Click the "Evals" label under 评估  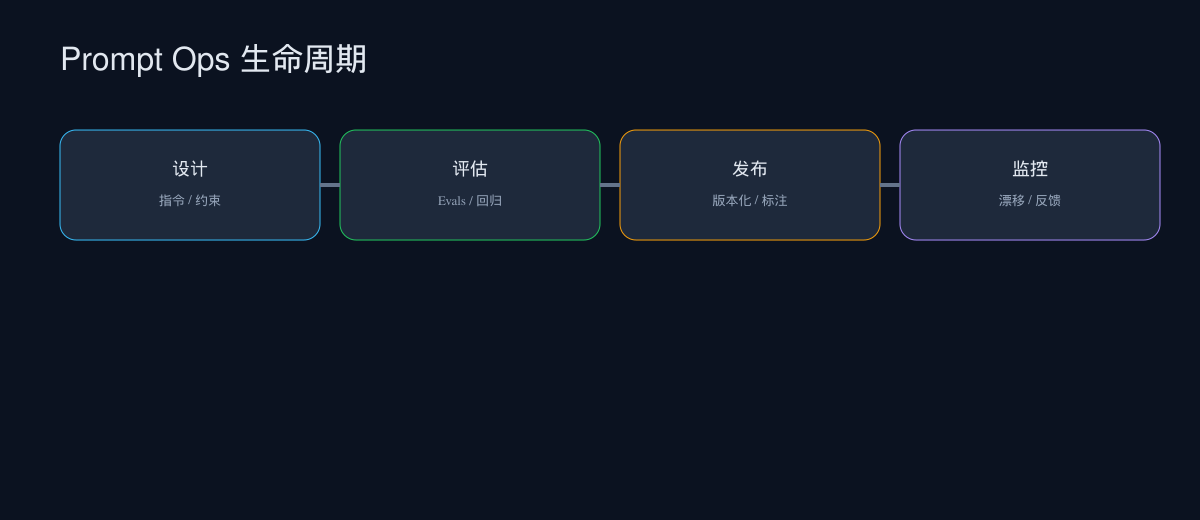coord(452,201)
